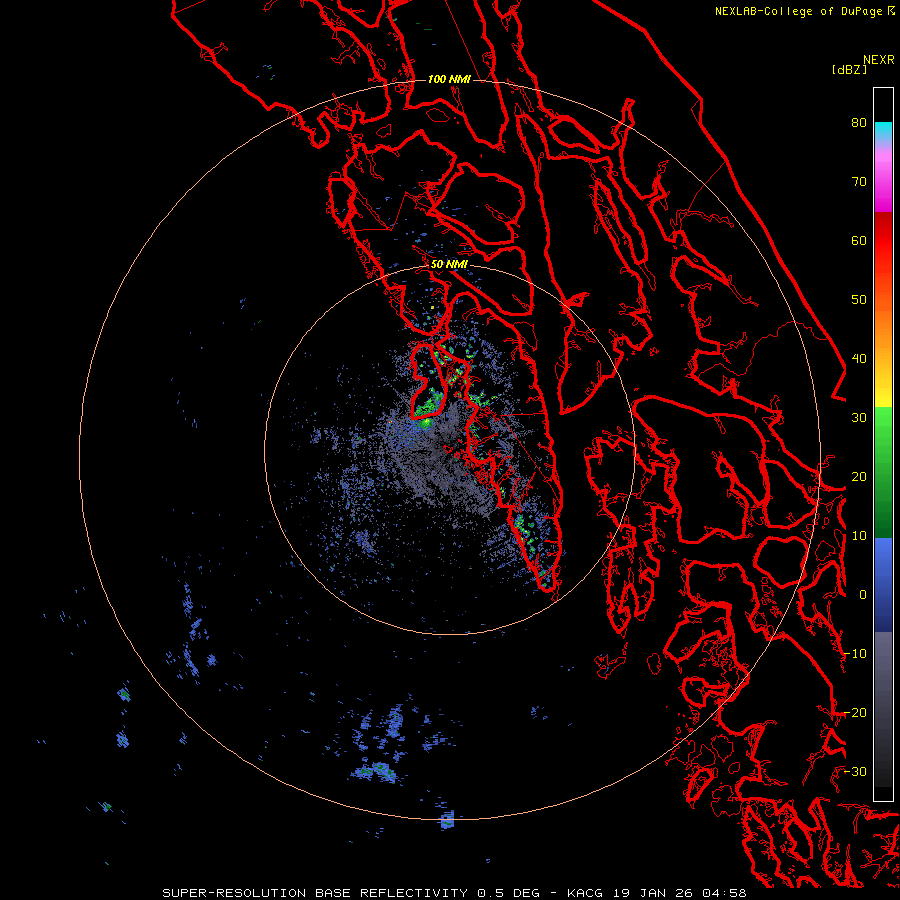
Task: Click the NEXLAB-College of DuPage watermark
Action: [804, 11]
